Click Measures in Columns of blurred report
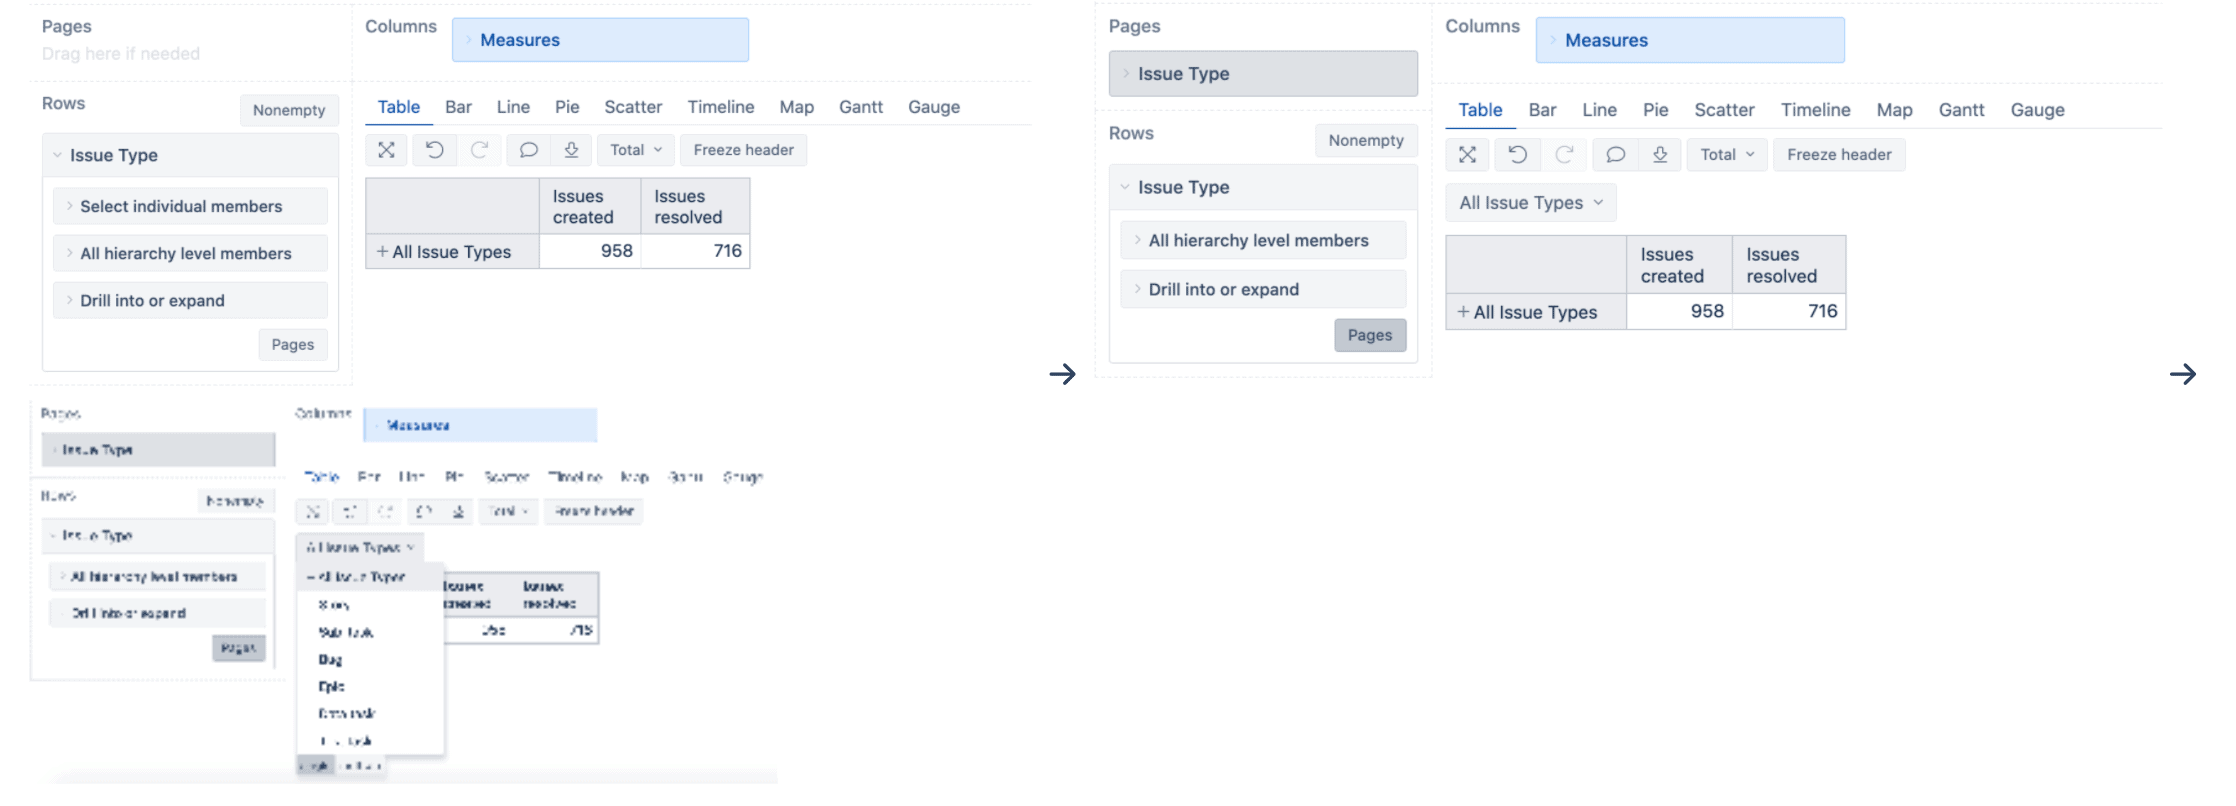The image size is (2236, 806). [x=480, y=425]
